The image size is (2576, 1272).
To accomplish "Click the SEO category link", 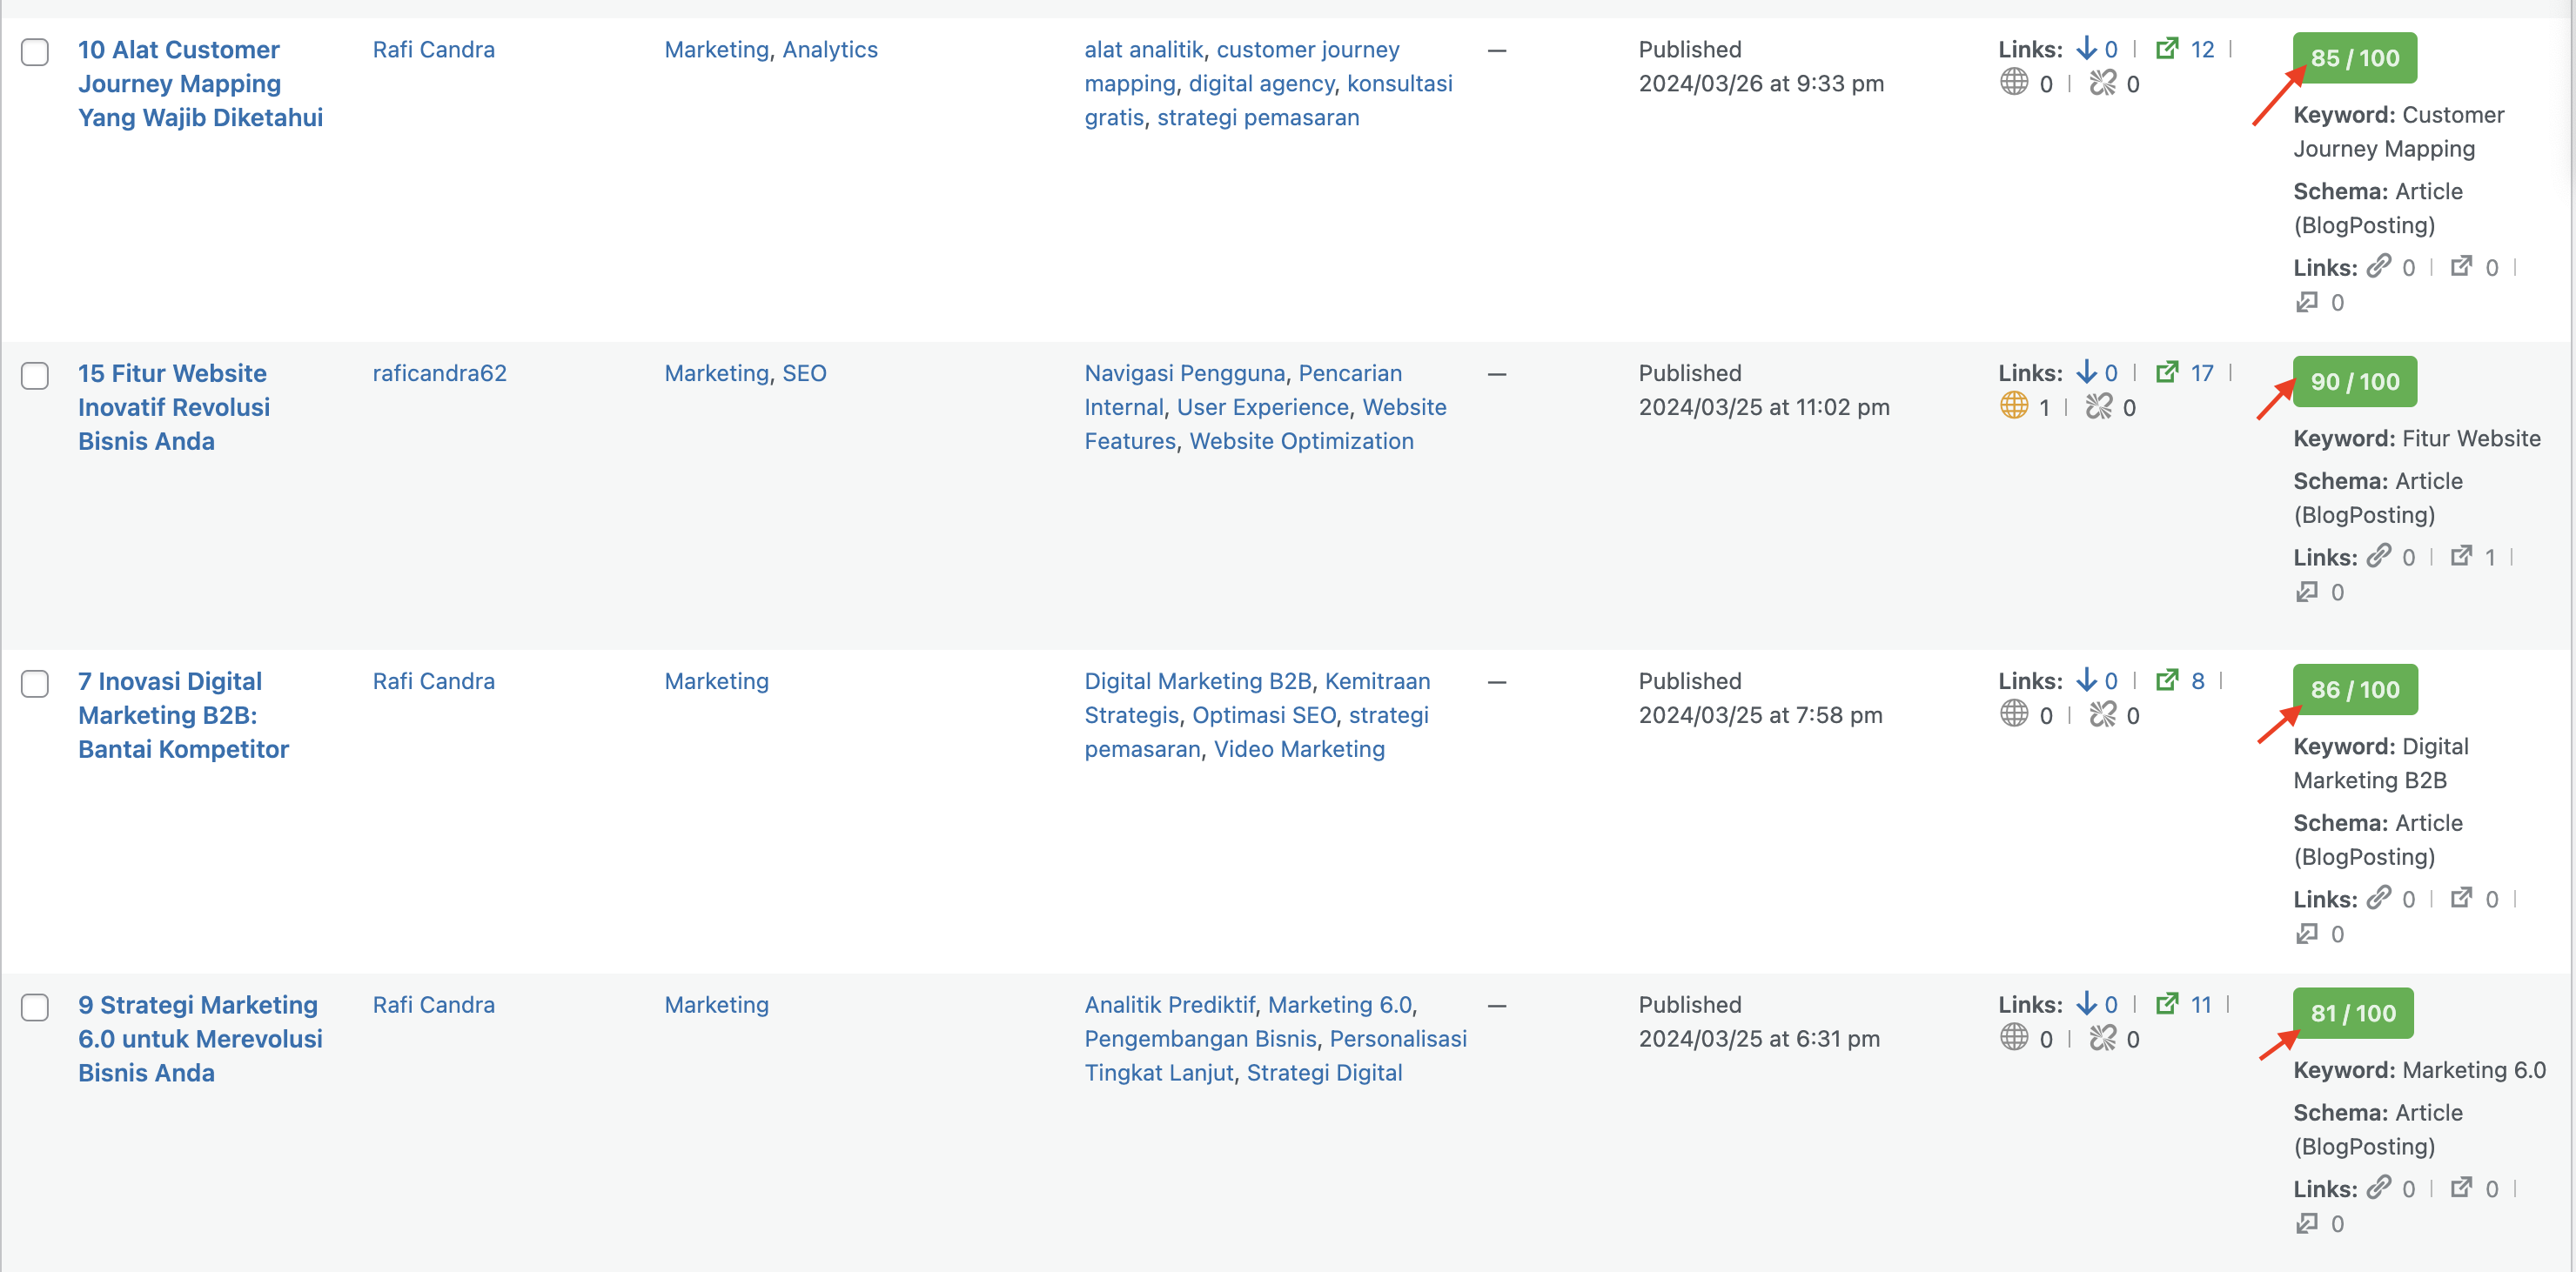I will [803, 373].
